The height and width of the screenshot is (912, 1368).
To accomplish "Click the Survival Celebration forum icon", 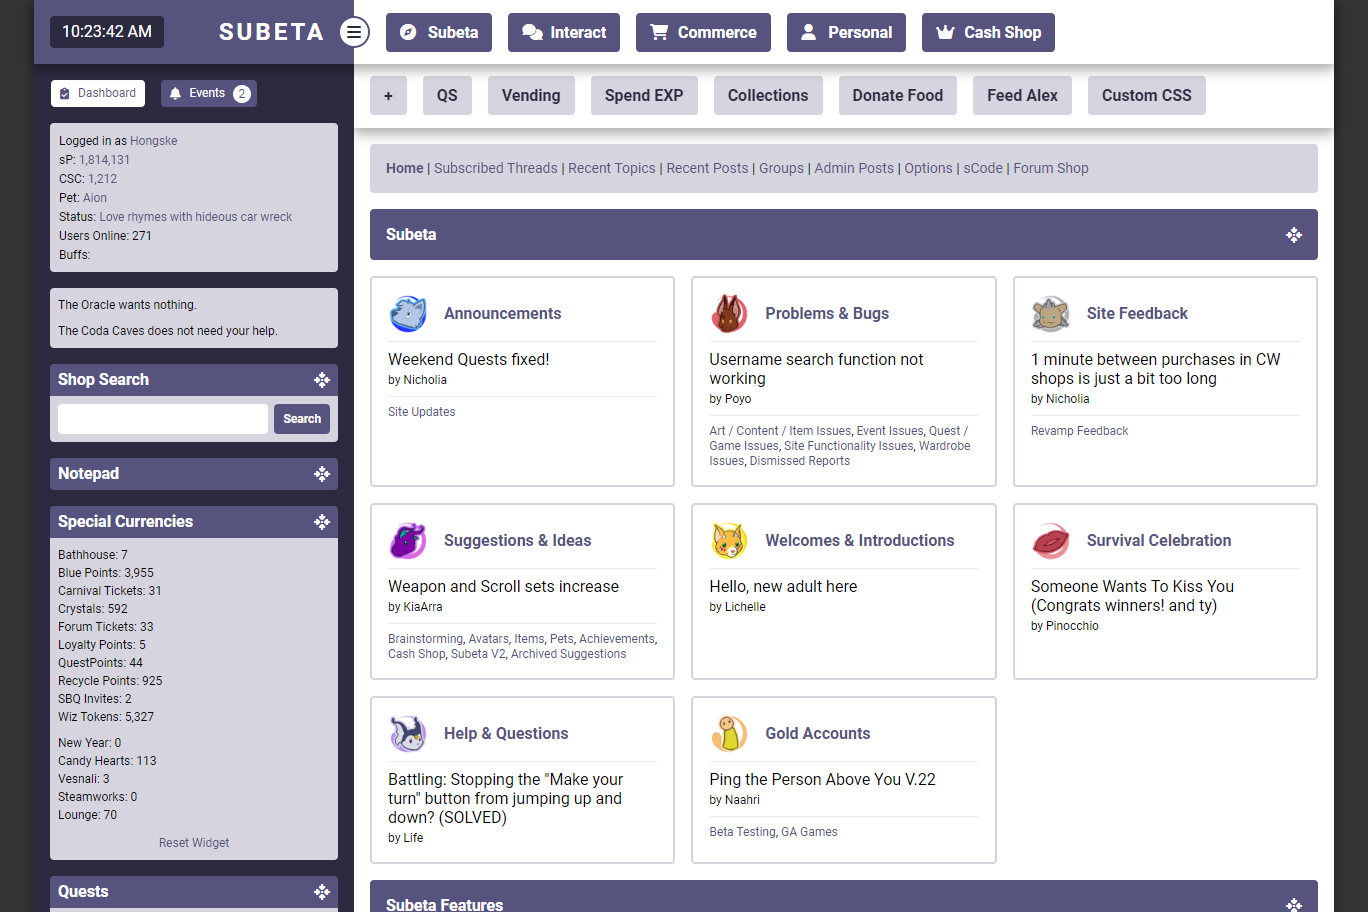I will (x=1051, y=541).
